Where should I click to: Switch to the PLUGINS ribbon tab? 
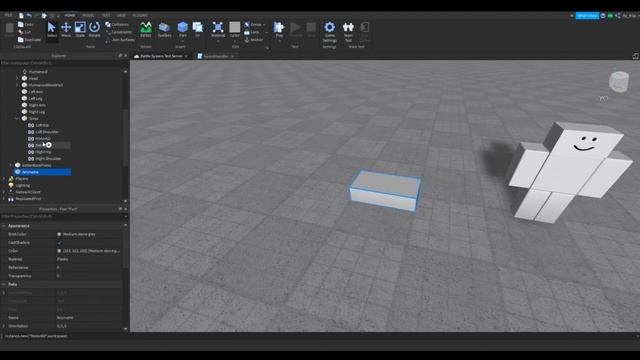140,15
